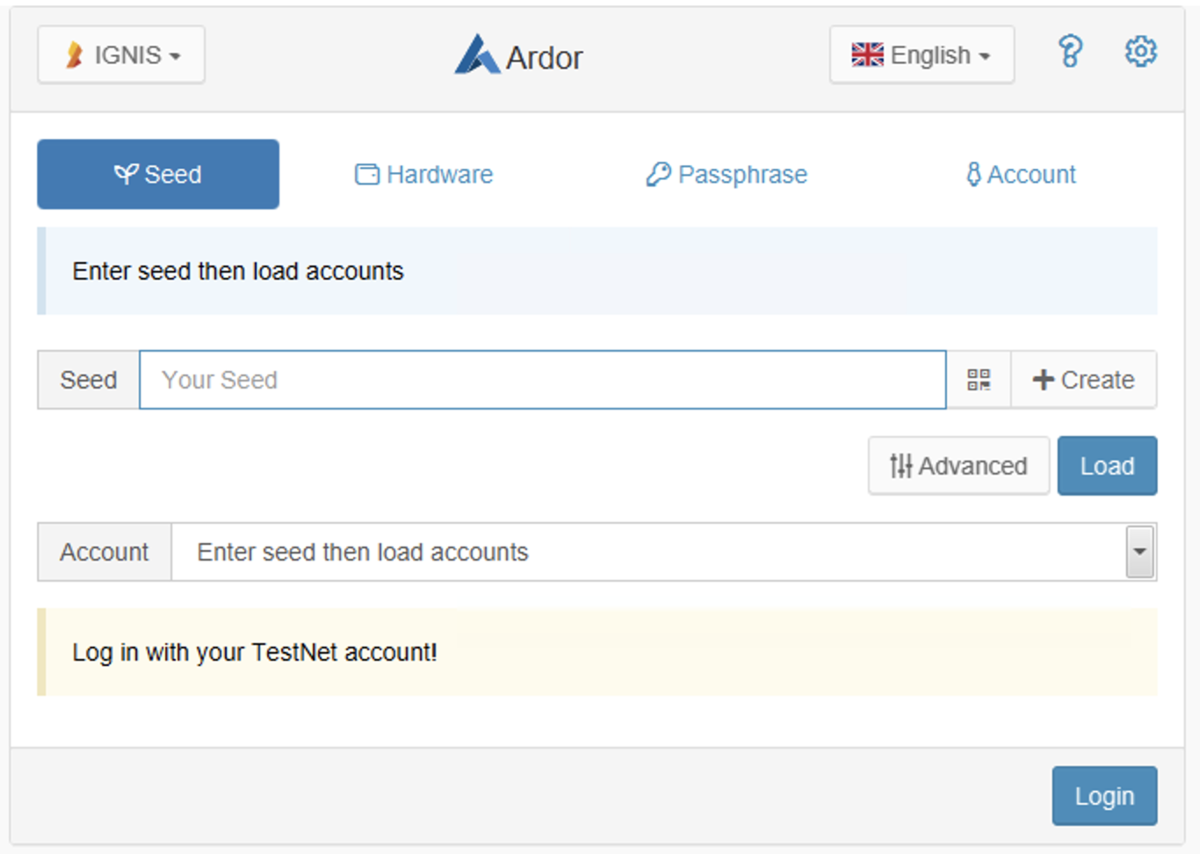The height and width of the screenshot is (854, 1200).
Task: Open the IGNIS chain dropdown
Action: [x=120, y=54]
